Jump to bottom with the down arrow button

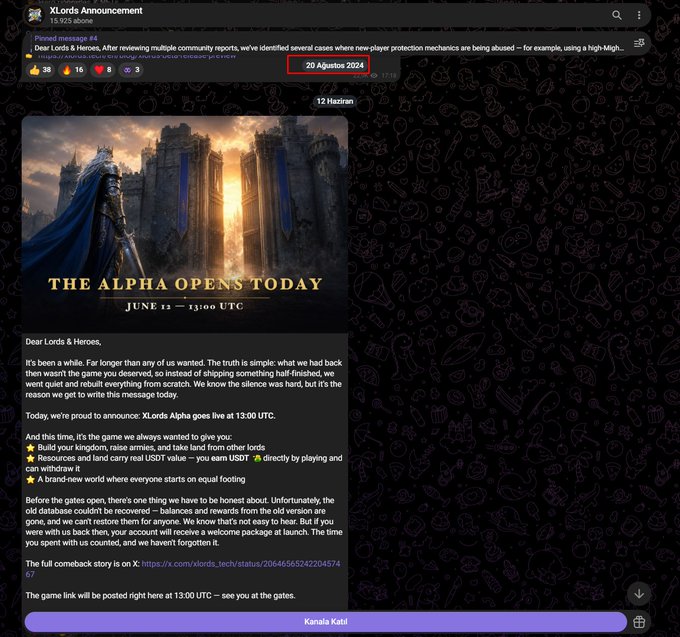click(639, 594)
